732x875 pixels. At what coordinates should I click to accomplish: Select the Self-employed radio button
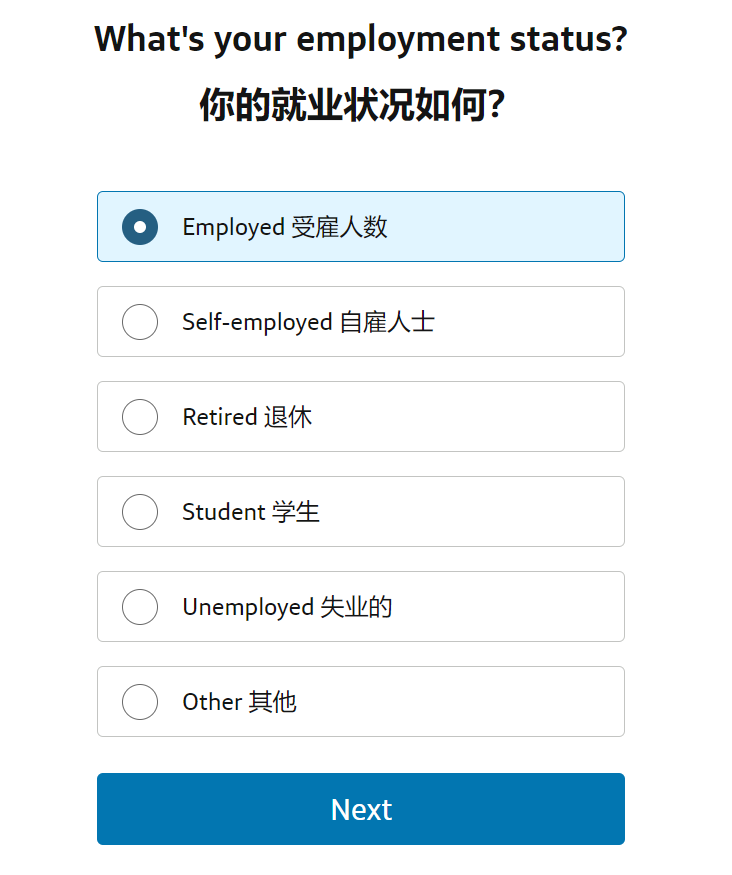[140, 322]
